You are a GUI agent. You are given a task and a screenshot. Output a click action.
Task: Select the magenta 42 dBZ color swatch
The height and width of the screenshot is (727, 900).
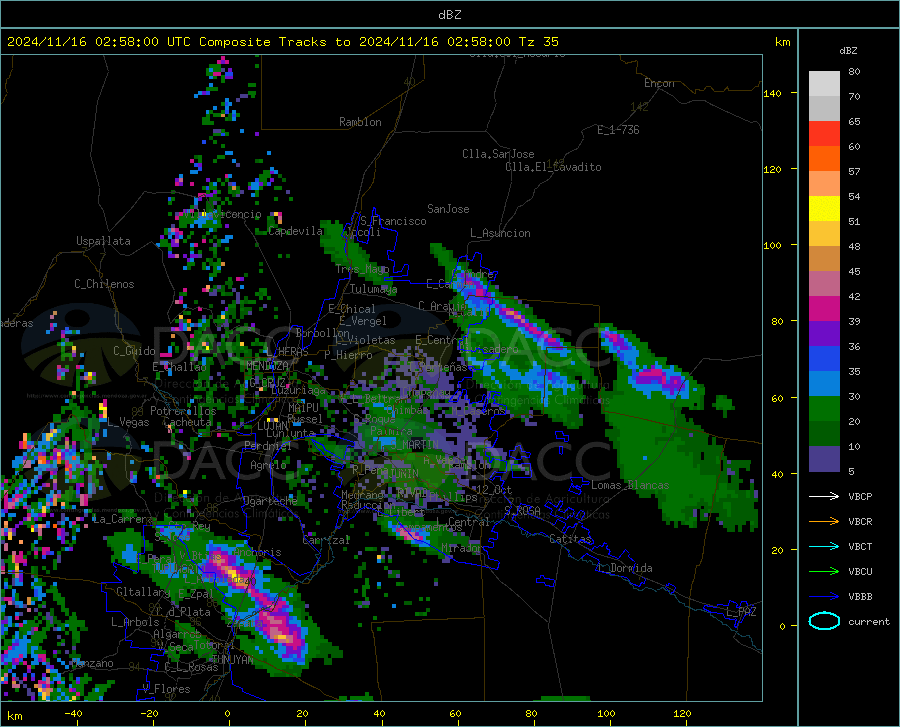pyautogui.click(x=824, y=309)
